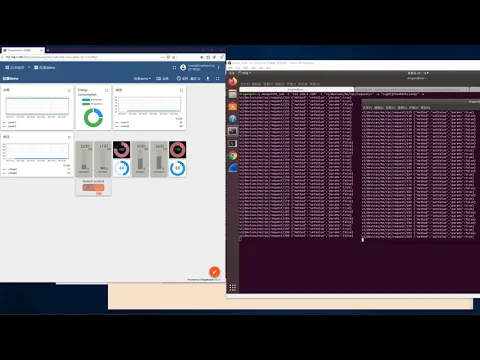The width and height of the screenshot is (480, 360).
Task: Click the blue radial gauge showing 68
Action: coord(178,168)
